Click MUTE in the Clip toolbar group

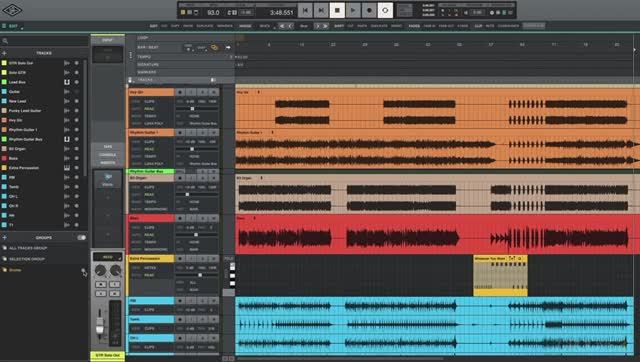click(x=490, y=26)
